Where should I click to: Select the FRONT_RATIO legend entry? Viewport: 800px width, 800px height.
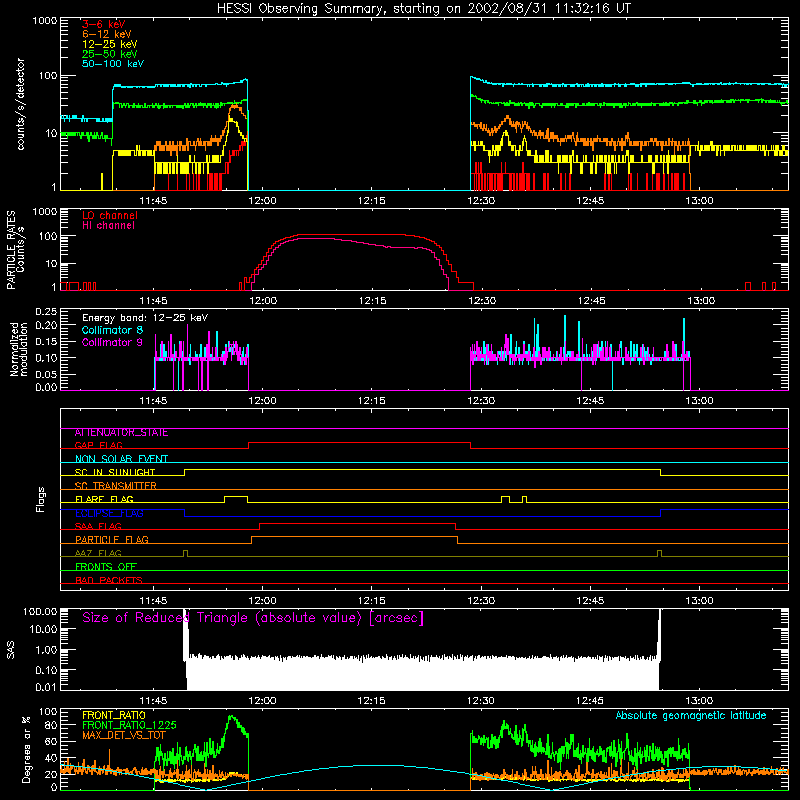pos(114,715)
